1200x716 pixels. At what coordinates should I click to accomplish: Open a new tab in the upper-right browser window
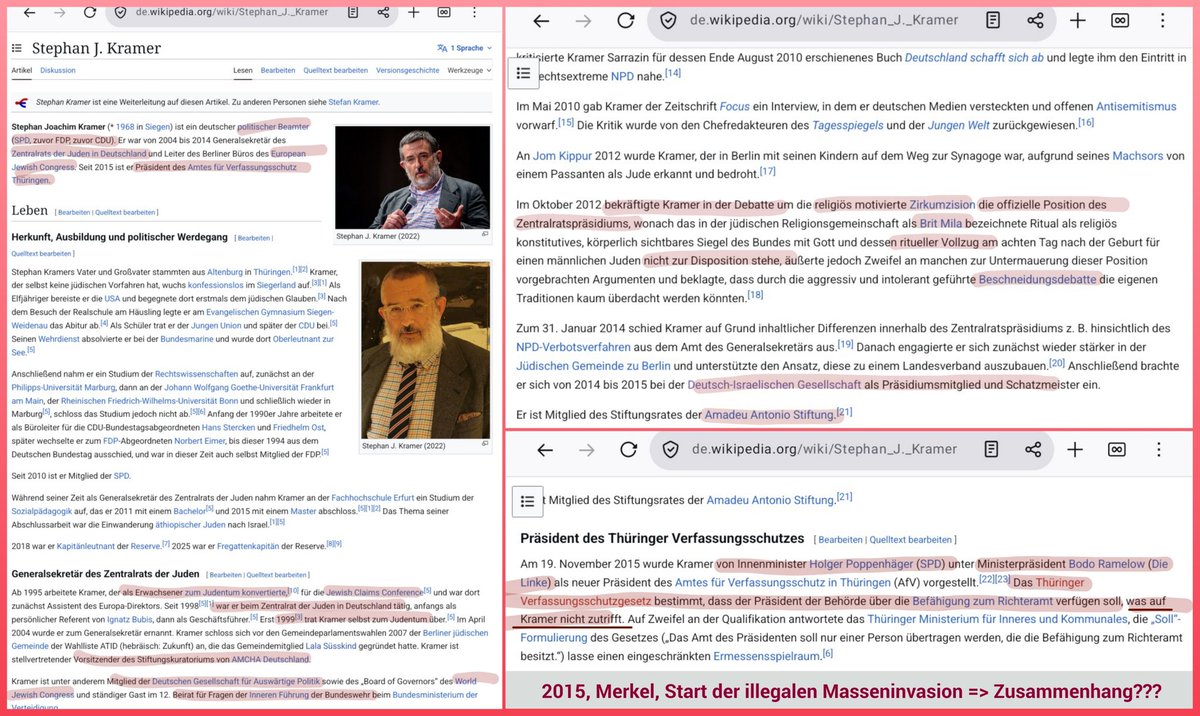[1076, 21]
